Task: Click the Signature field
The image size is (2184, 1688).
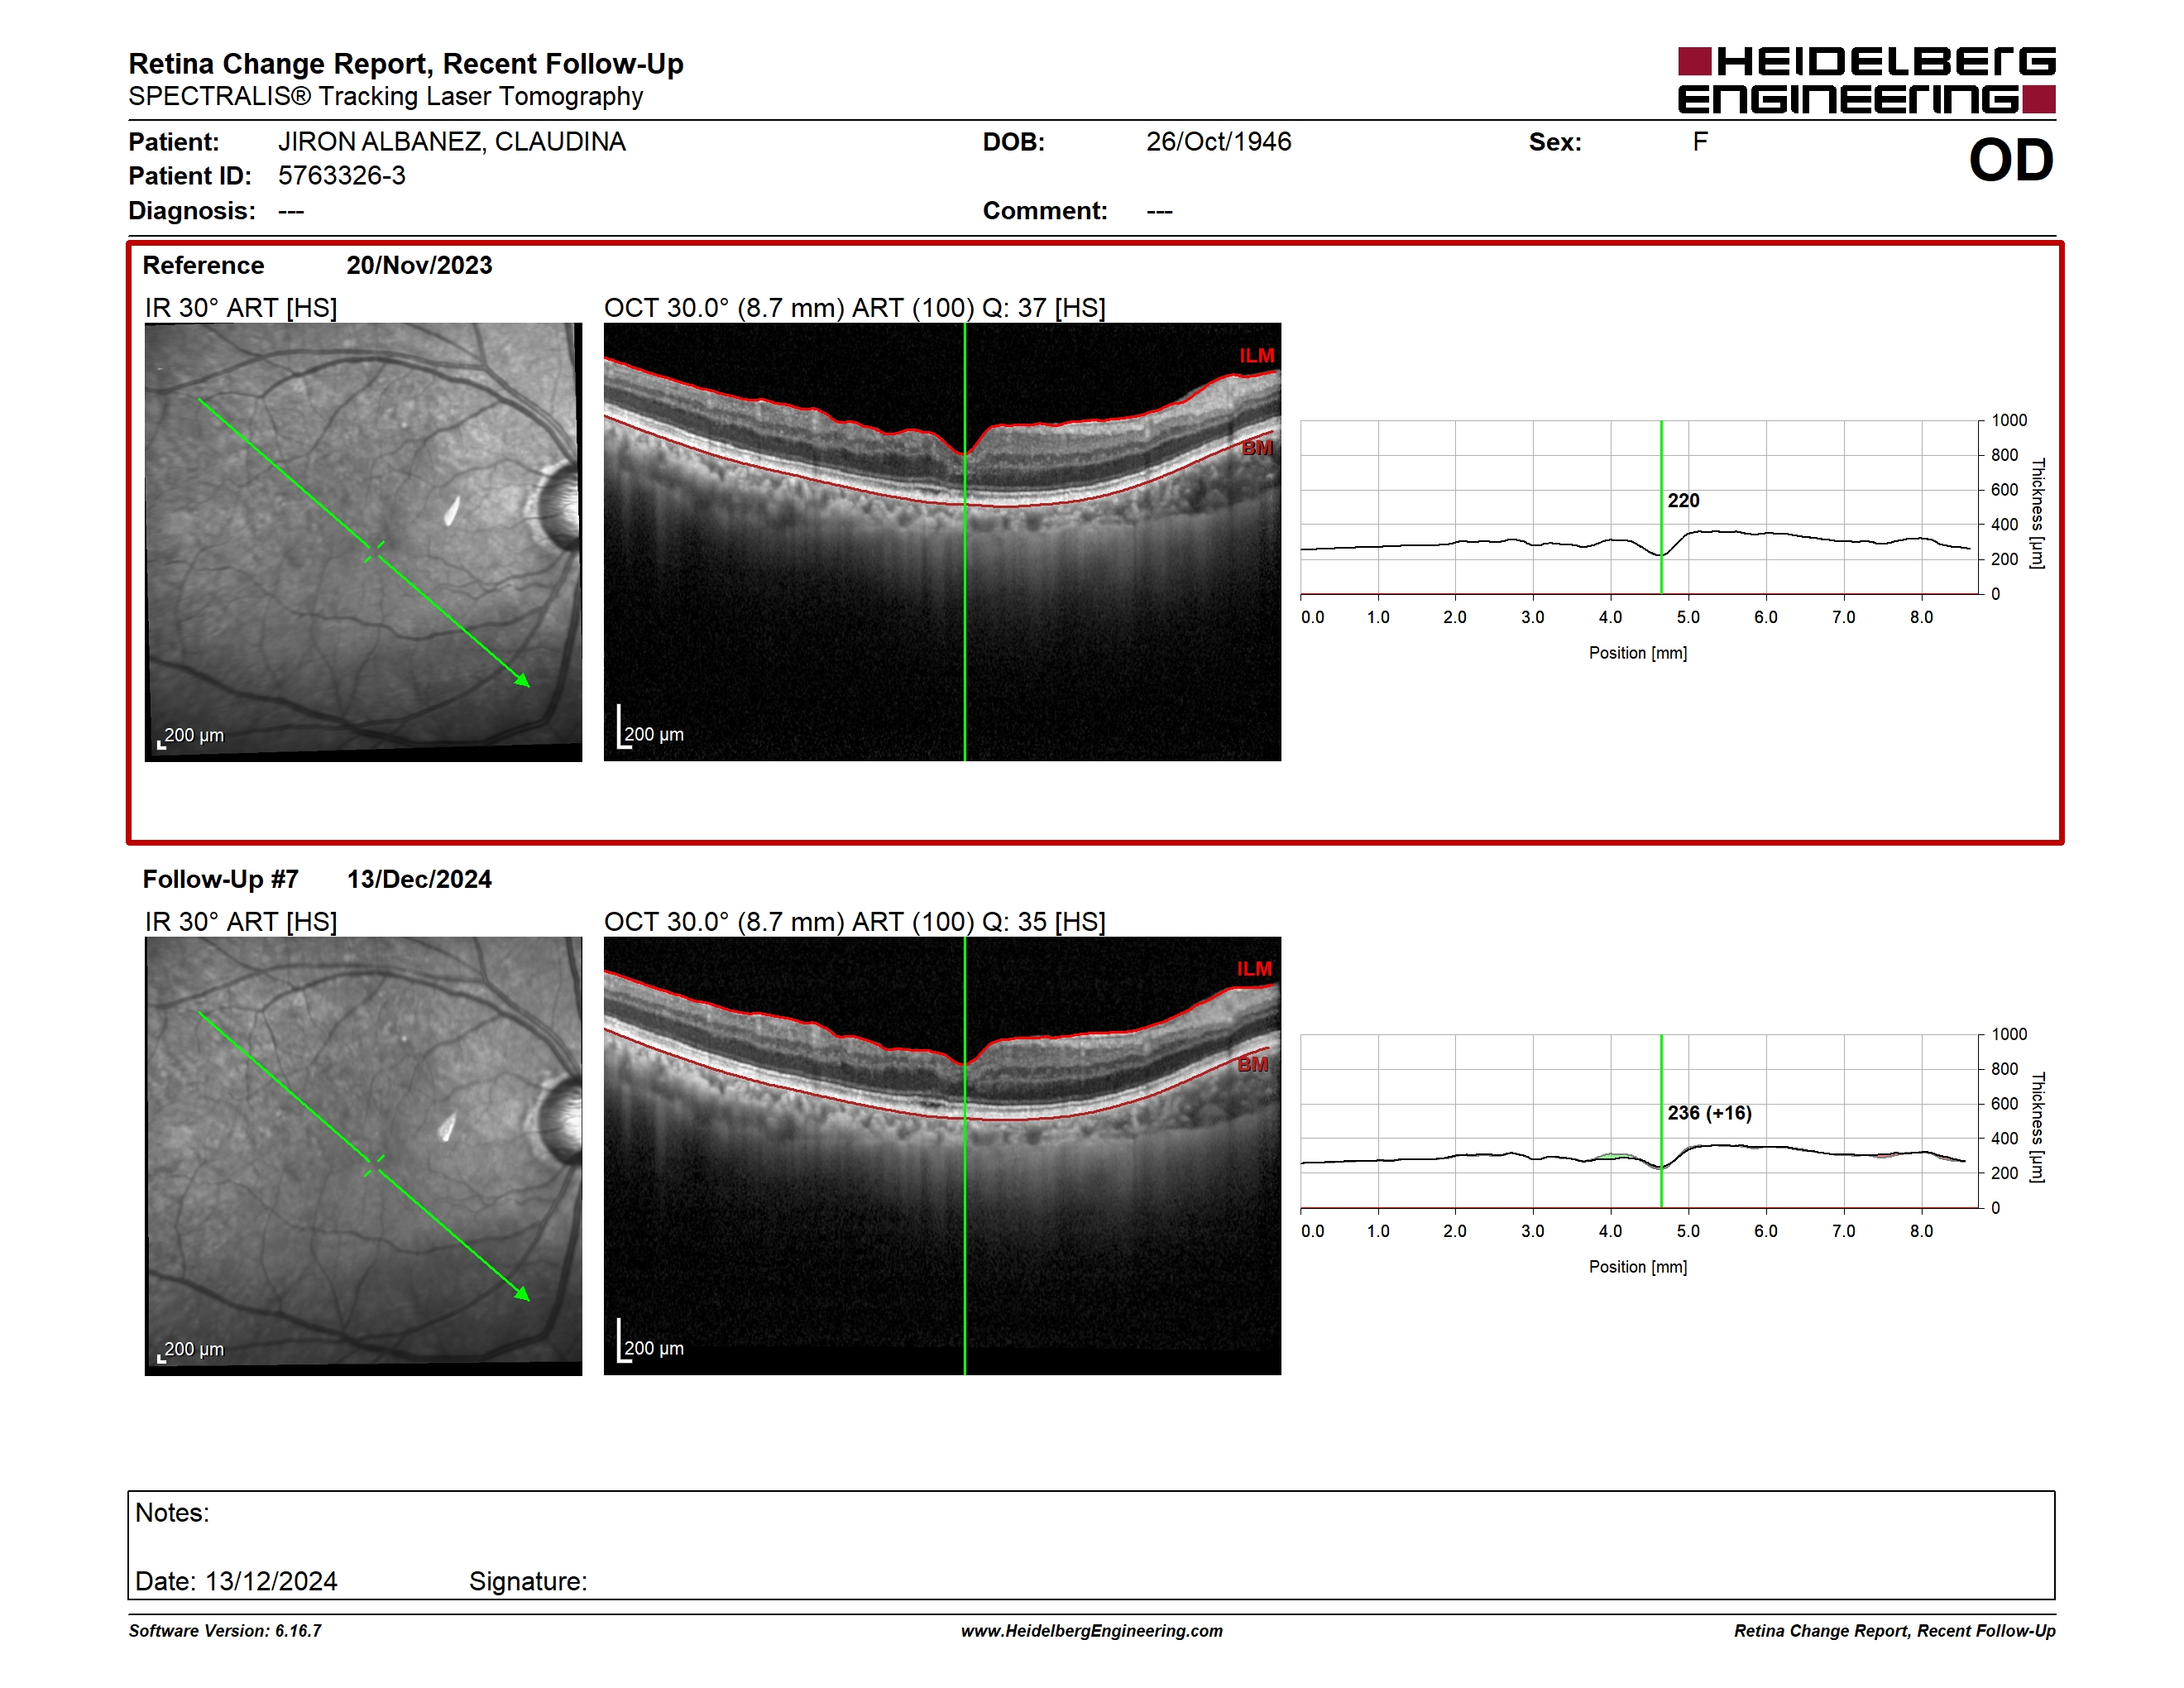Action: pyautogui.click(x=528, y=1581)
